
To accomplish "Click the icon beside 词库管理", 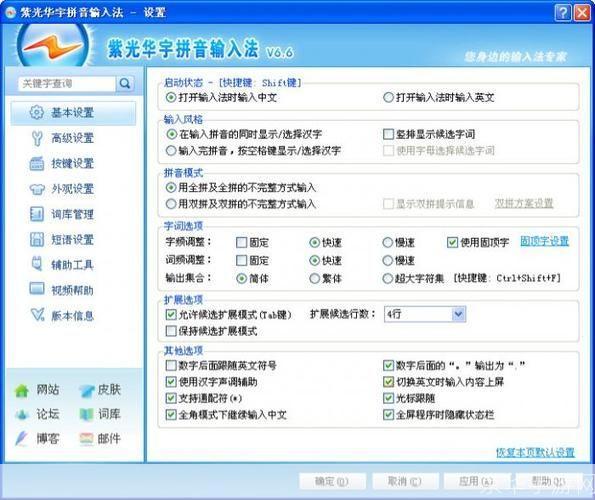I will [x=37, y=214].
